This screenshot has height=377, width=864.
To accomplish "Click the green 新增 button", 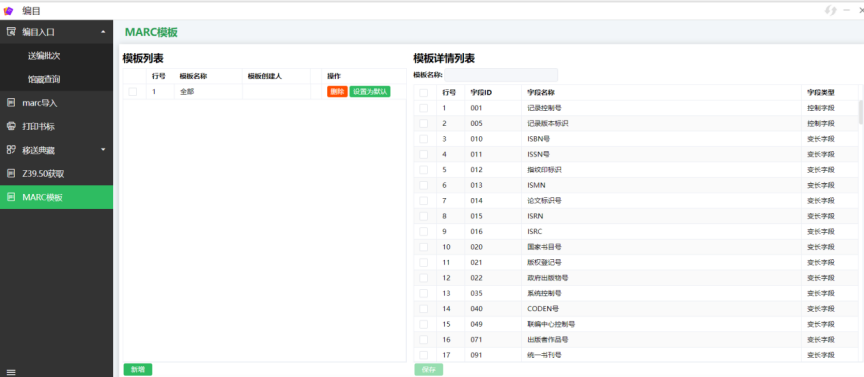I will pos(138,370).
